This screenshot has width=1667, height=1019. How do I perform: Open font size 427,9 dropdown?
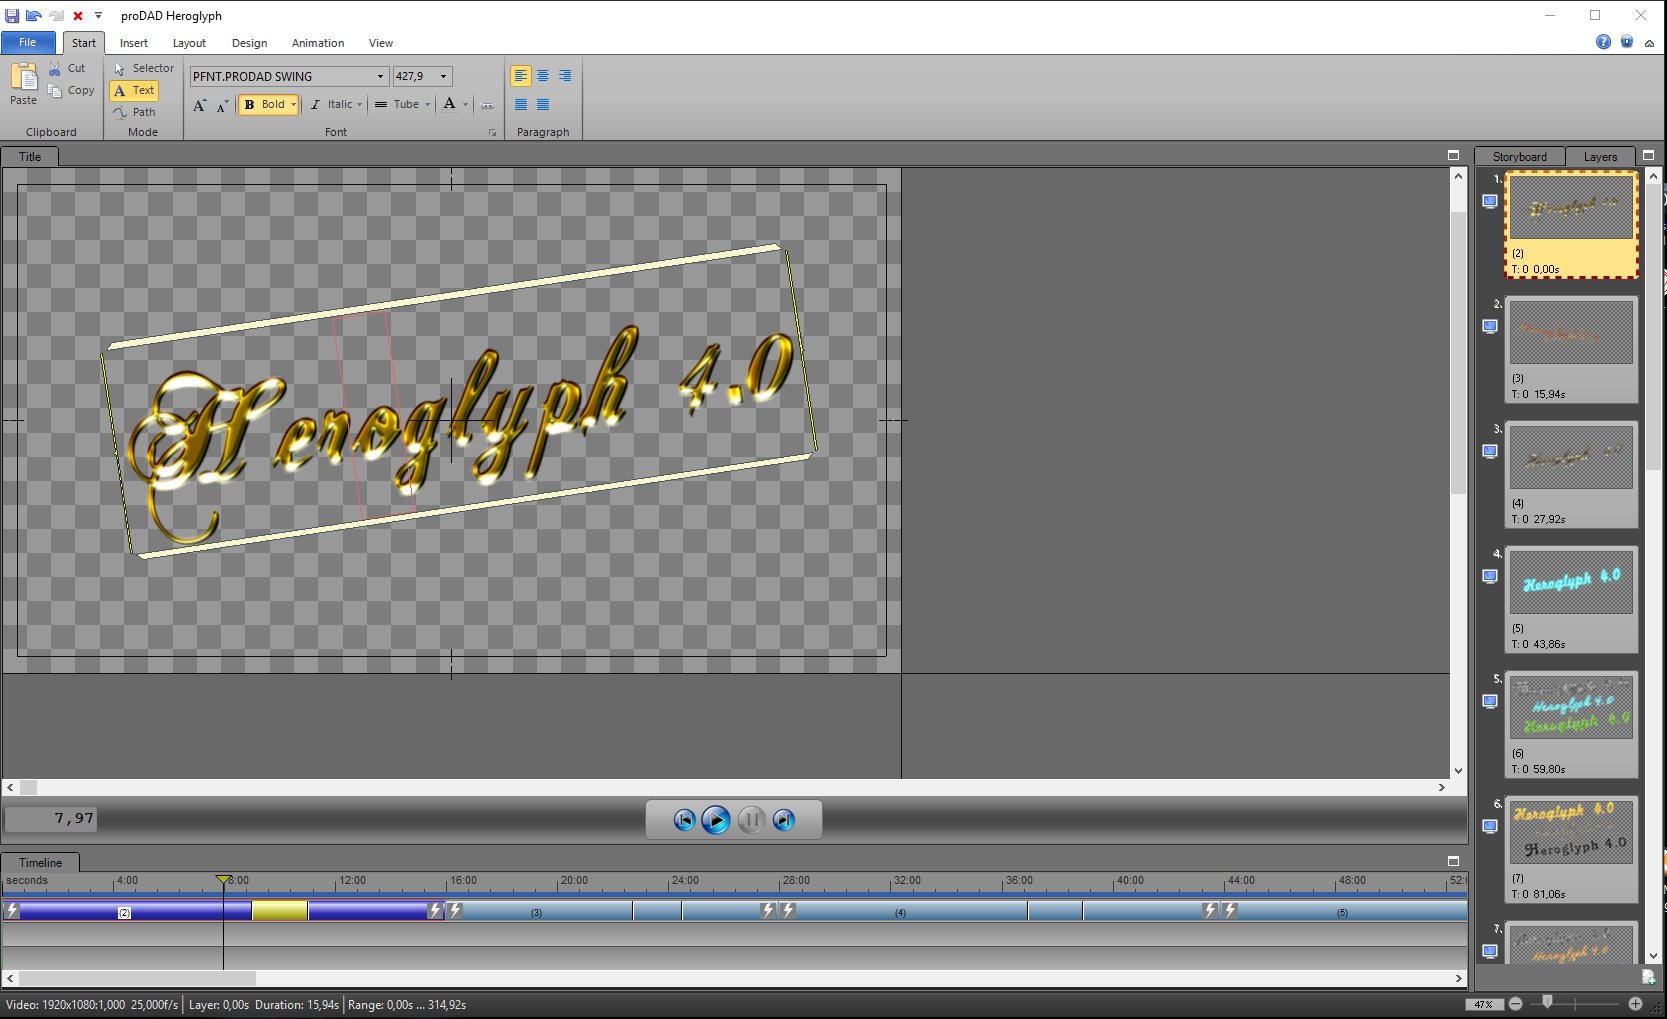pos(444,76)
